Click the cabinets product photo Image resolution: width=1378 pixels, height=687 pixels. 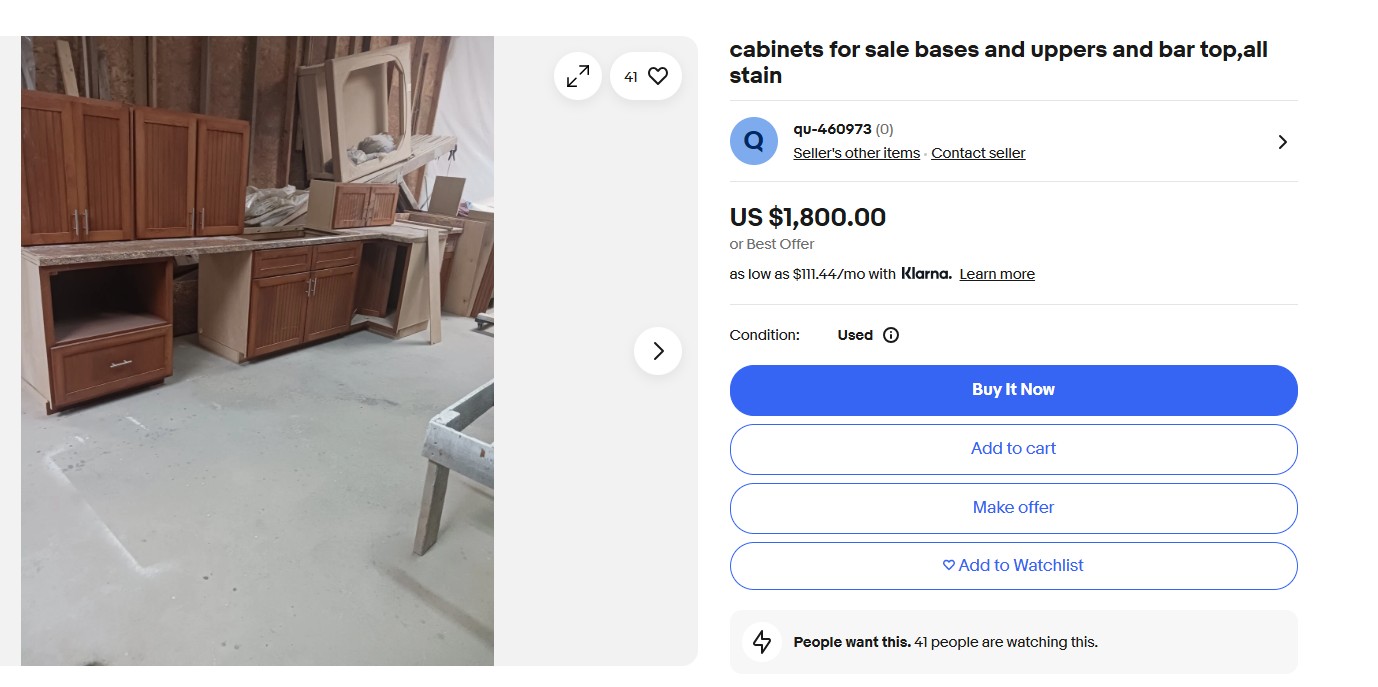257,350
